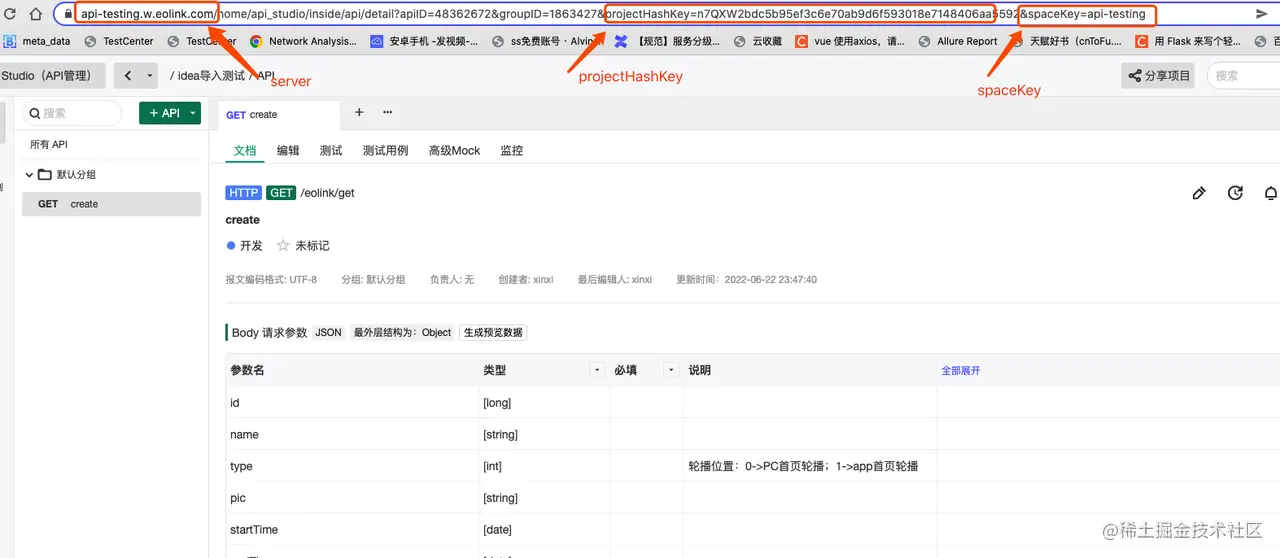This screenshot has width=1280, height=558.
Task: Switch to the 测试用例 tab
Action: 385,150
